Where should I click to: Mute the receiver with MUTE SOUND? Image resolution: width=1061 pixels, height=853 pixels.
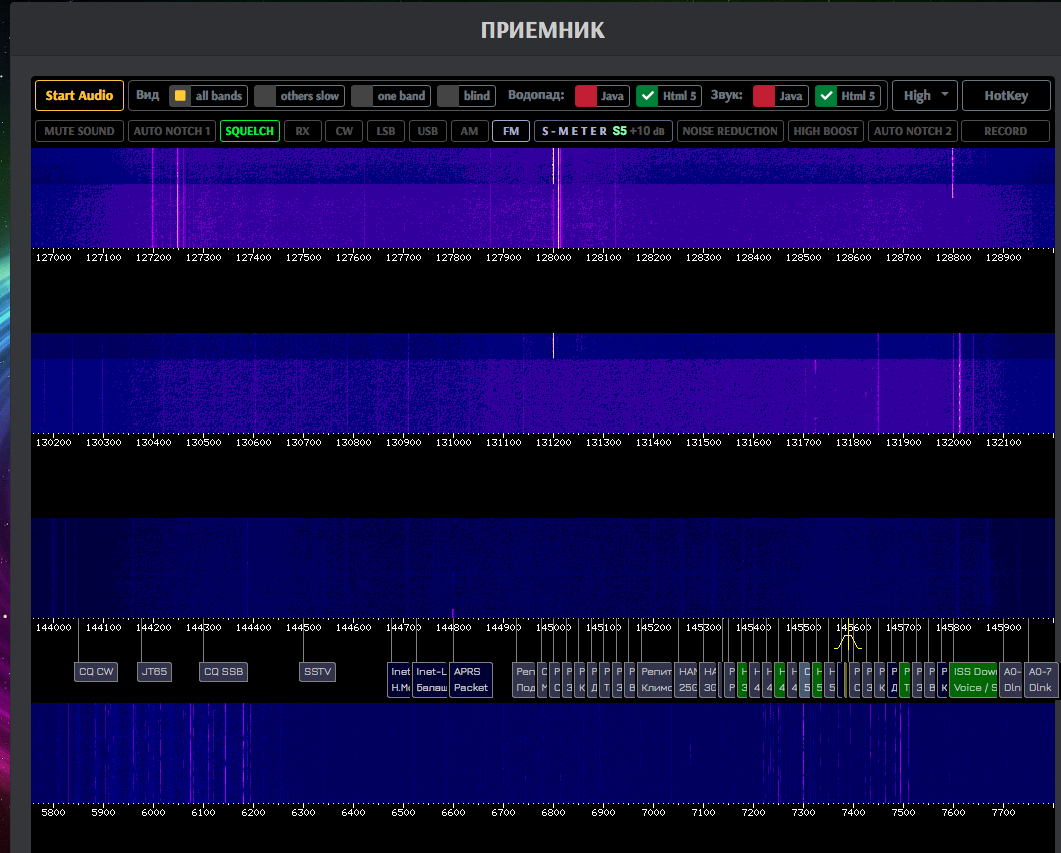coord(79,131)
